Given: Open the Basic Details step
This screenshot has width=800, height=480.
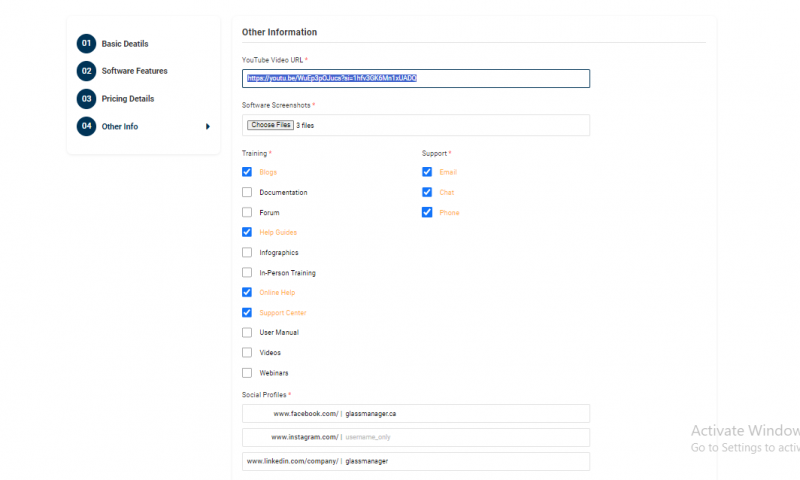Looking at the screenshot, I should [125, 44].
